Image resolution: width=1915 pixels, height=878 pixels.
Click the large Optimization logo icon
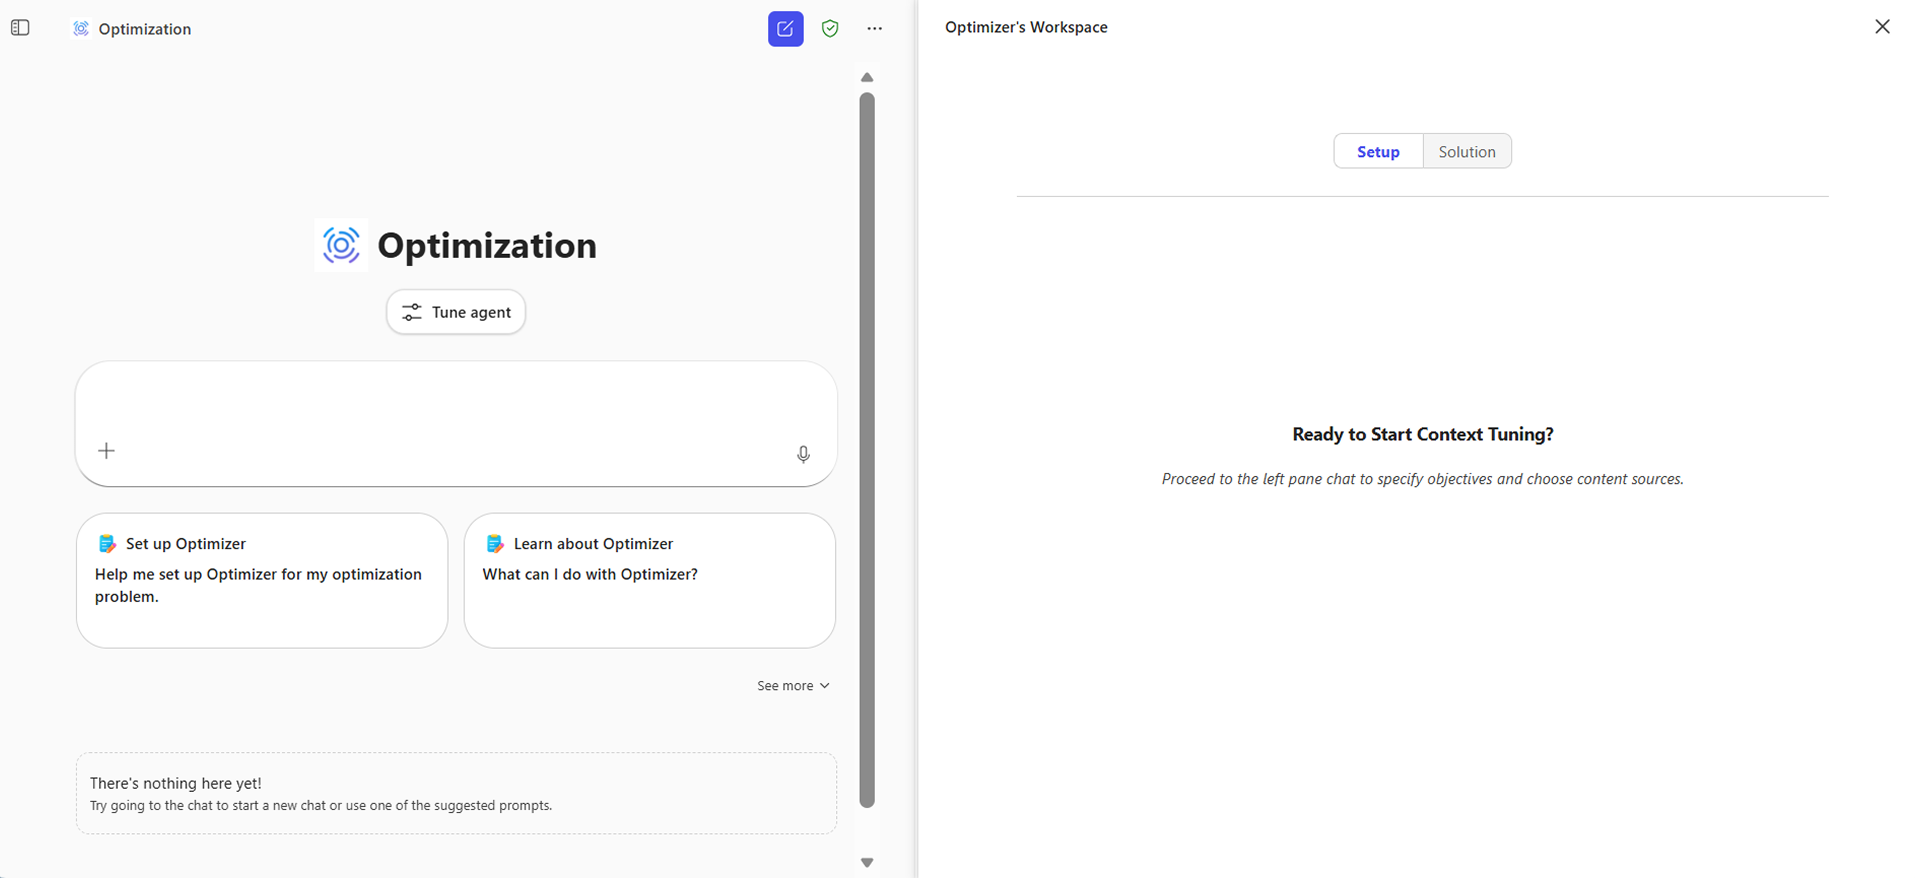coord(341,245)
